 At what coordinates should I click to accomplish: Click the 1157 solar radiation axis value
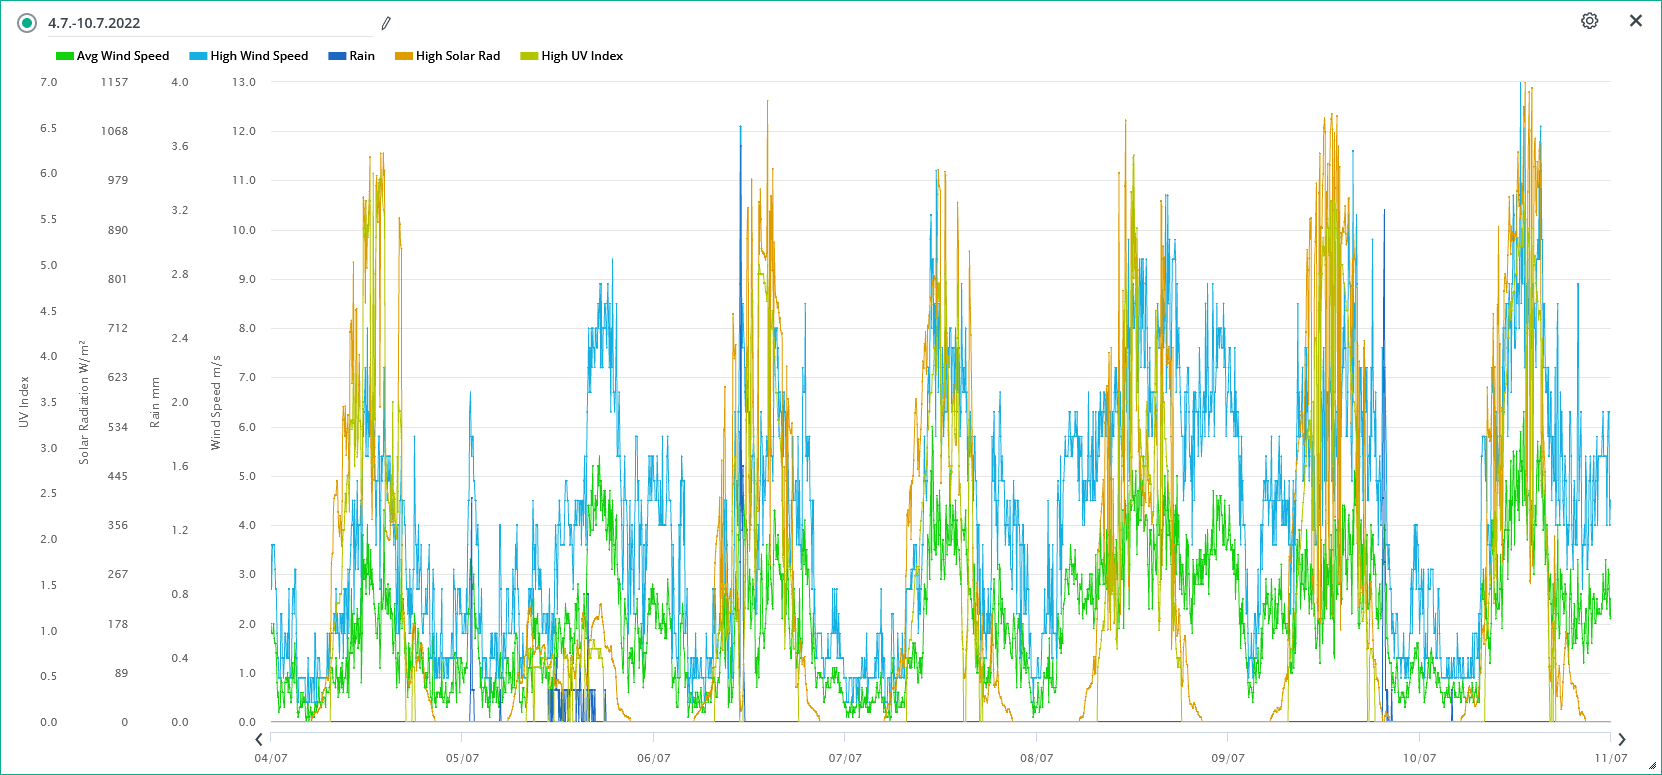tap(114, 82)
